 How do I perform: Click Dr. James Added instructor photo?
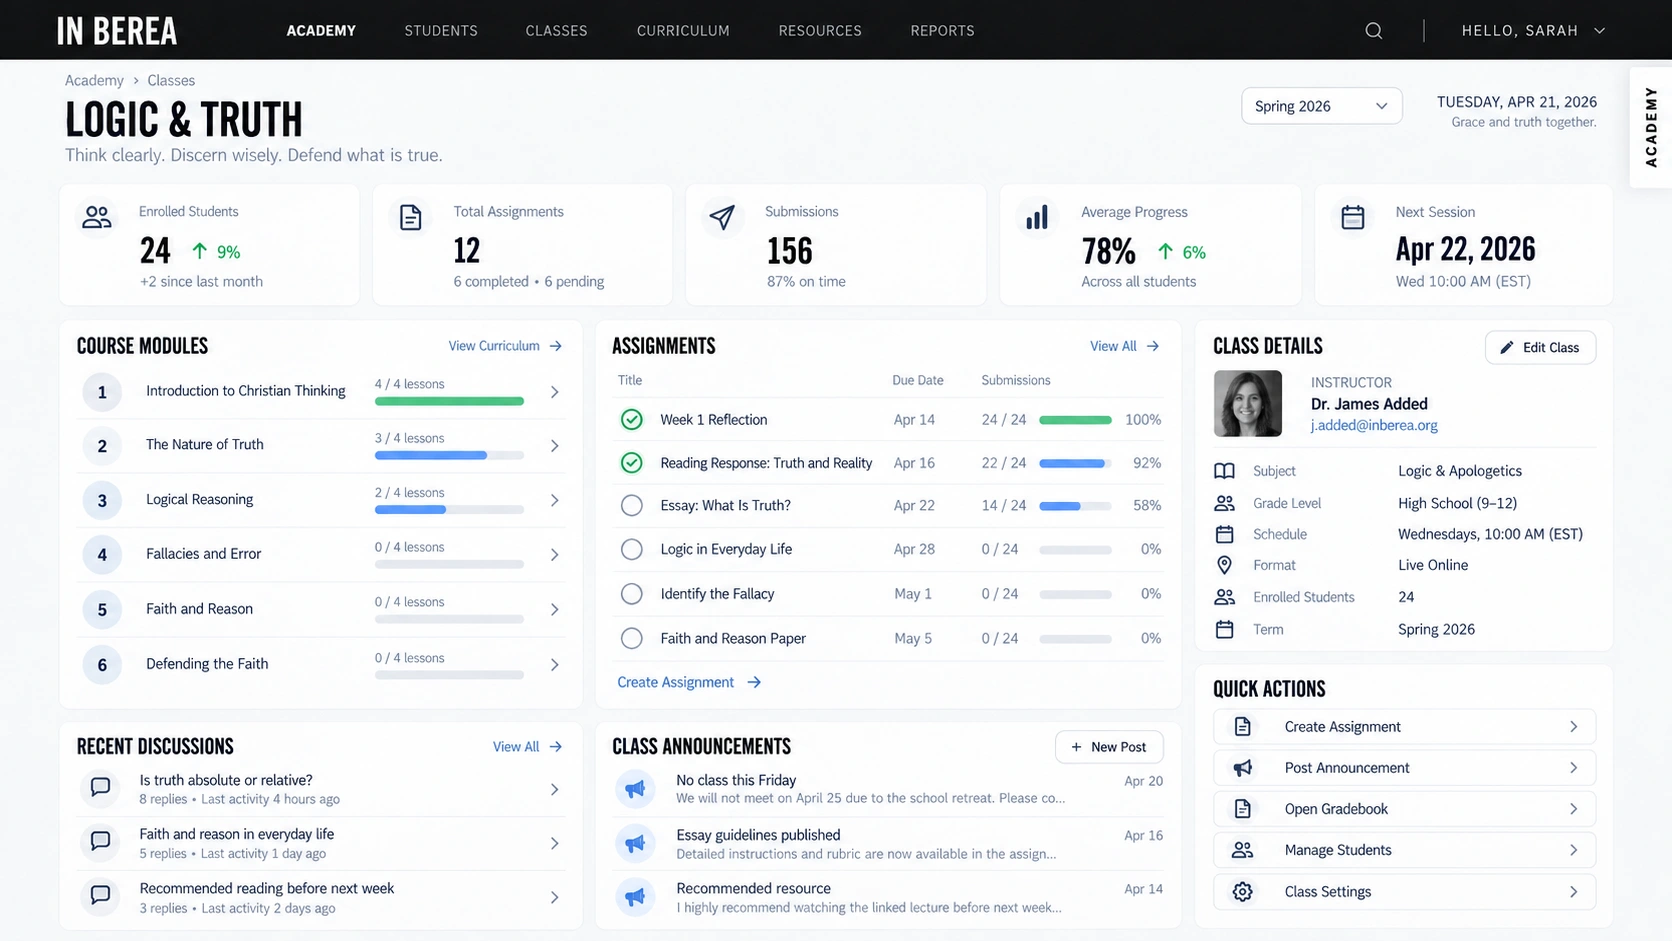click(1247, 403)
